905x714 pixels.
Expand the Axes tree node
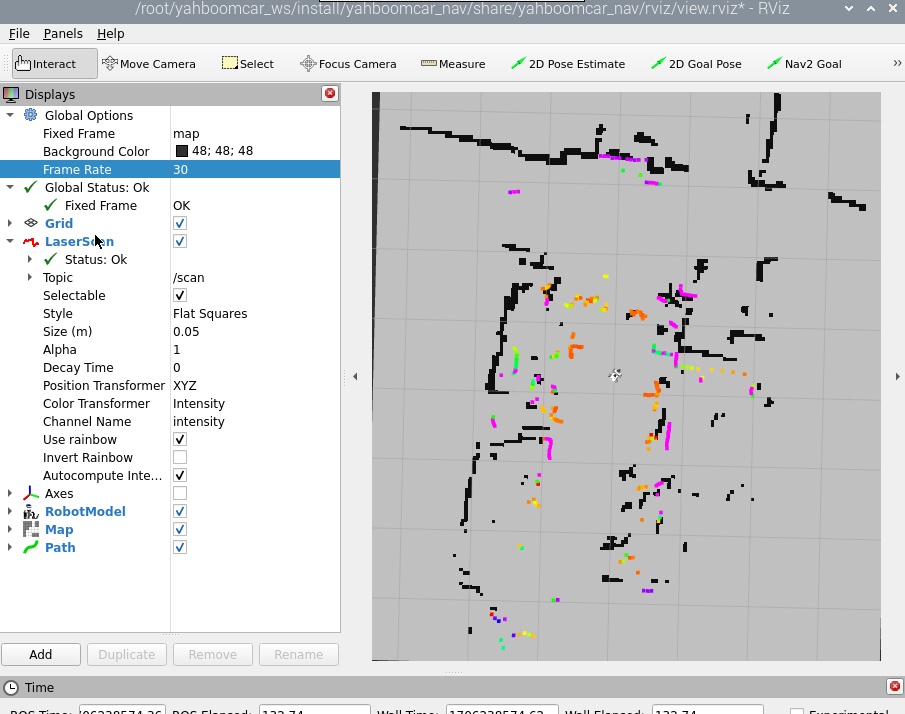(10, 494)
